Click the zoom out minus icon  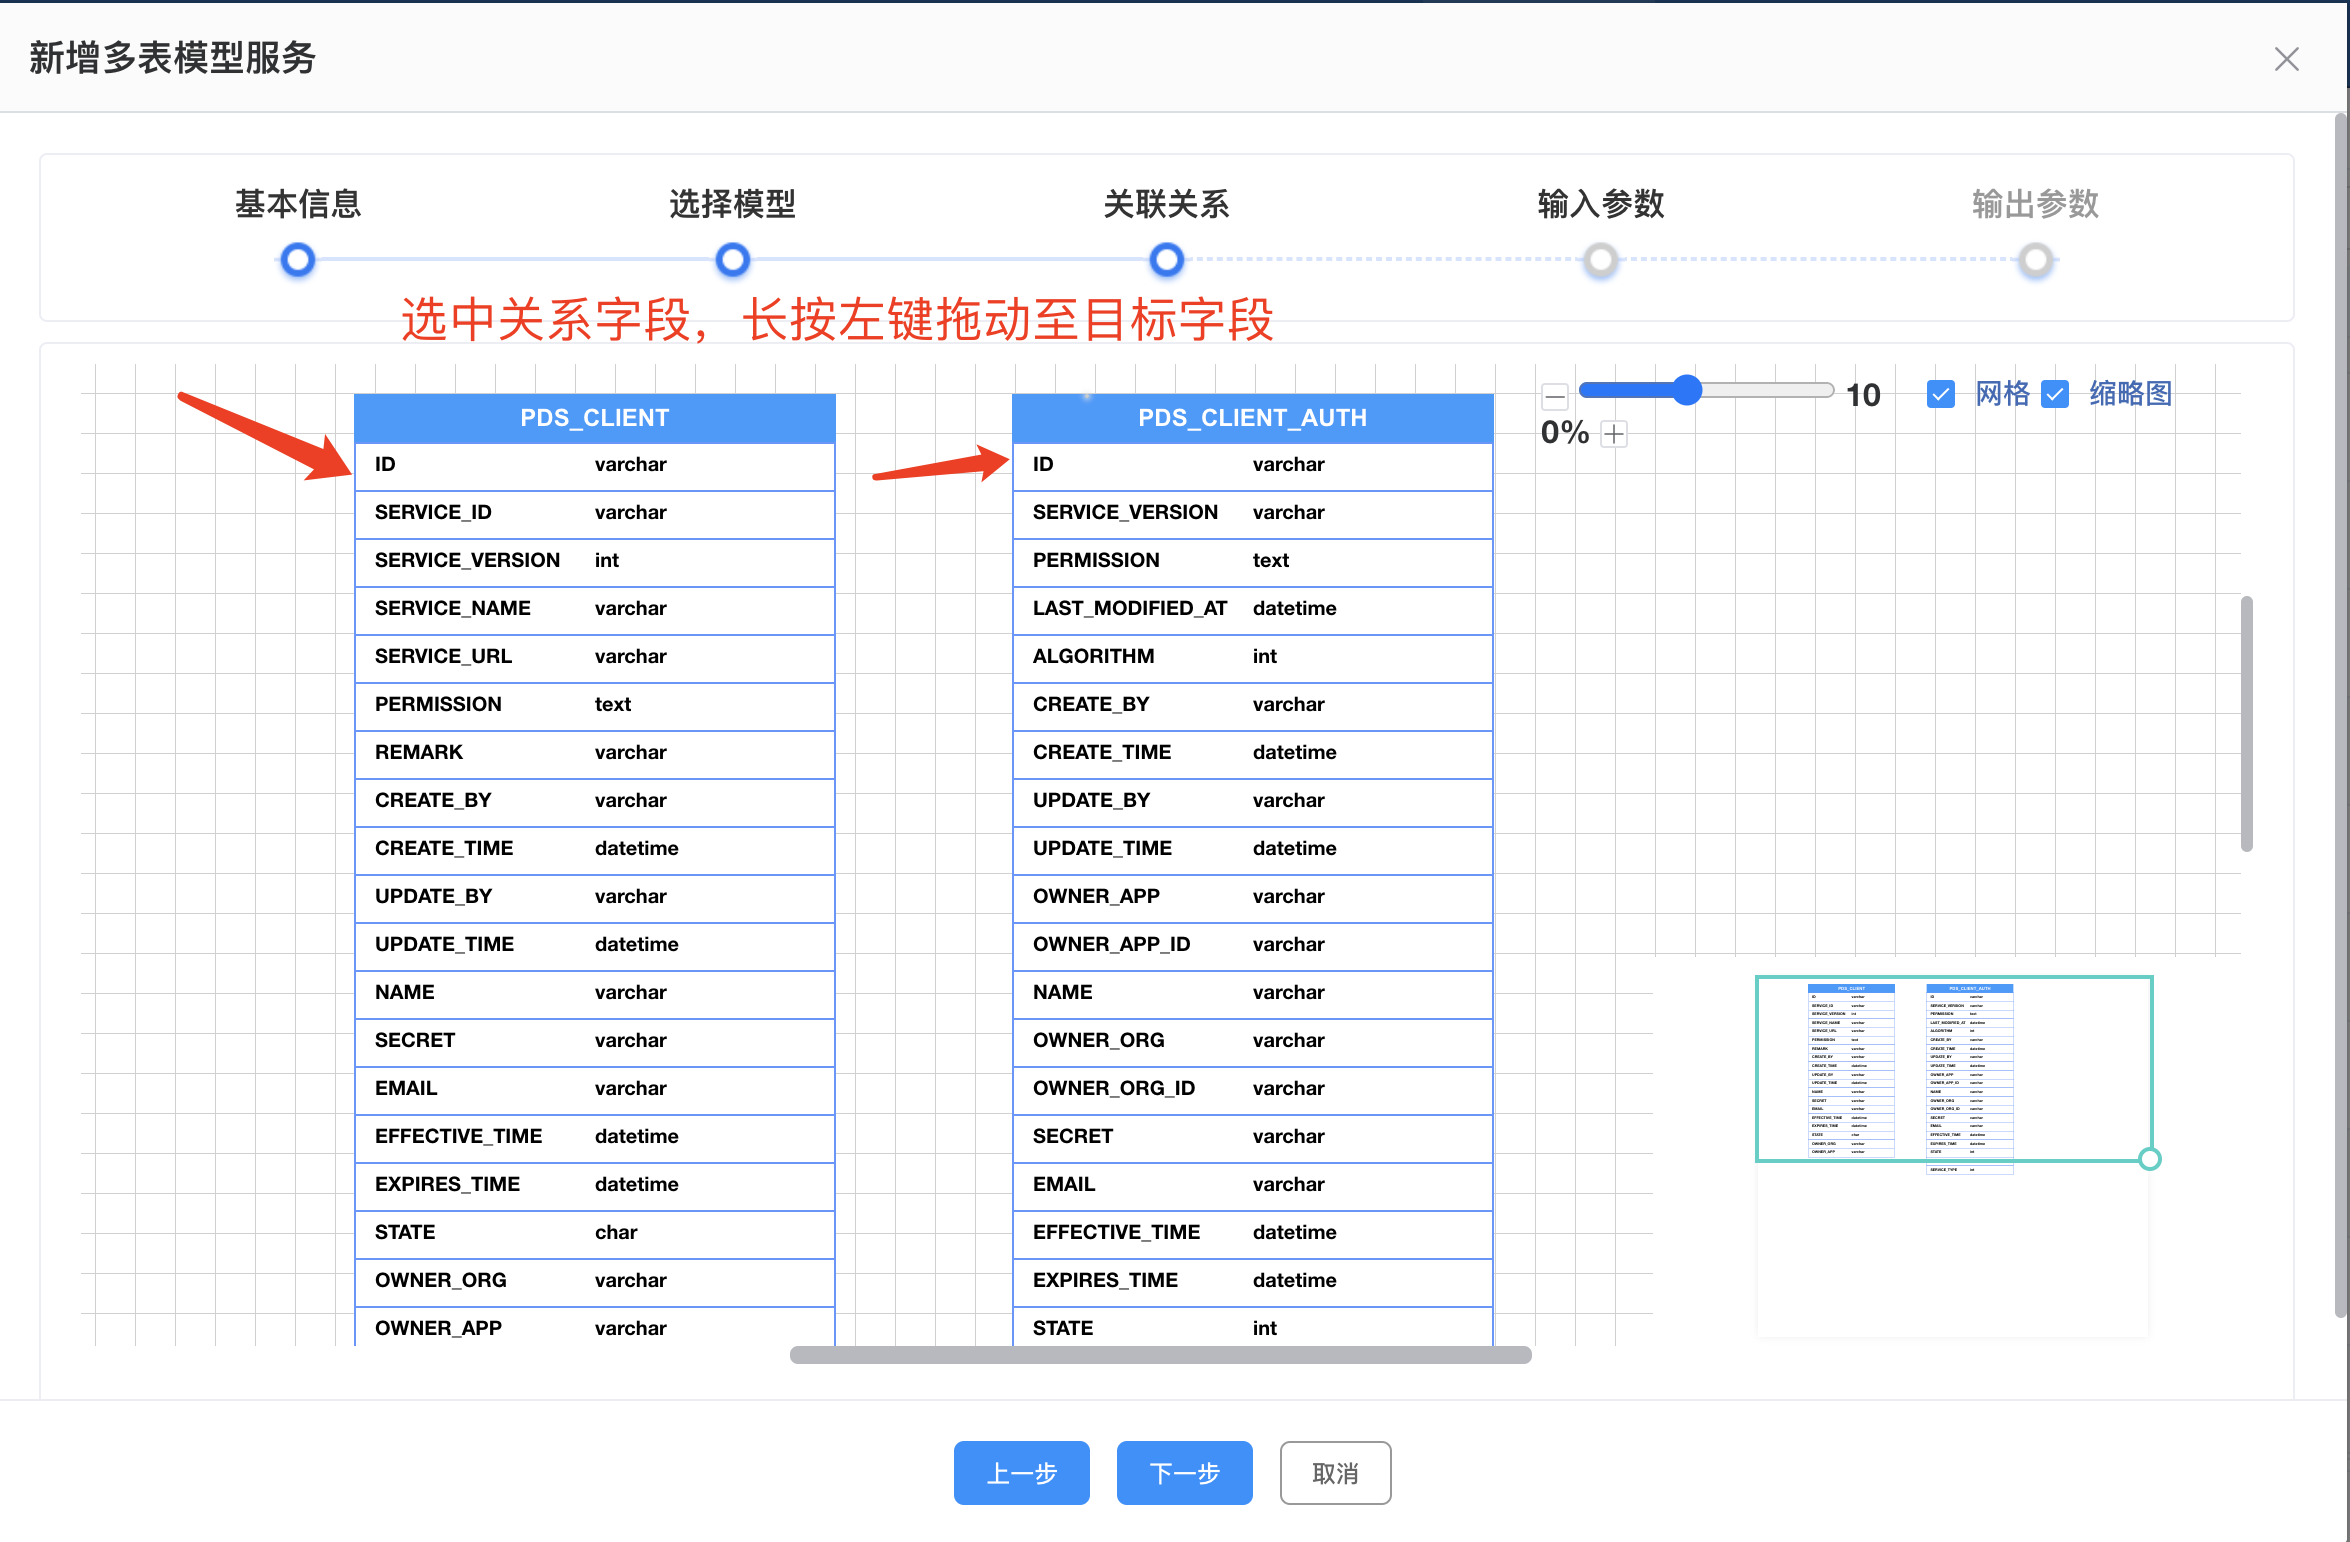[x=1555, y=397]
